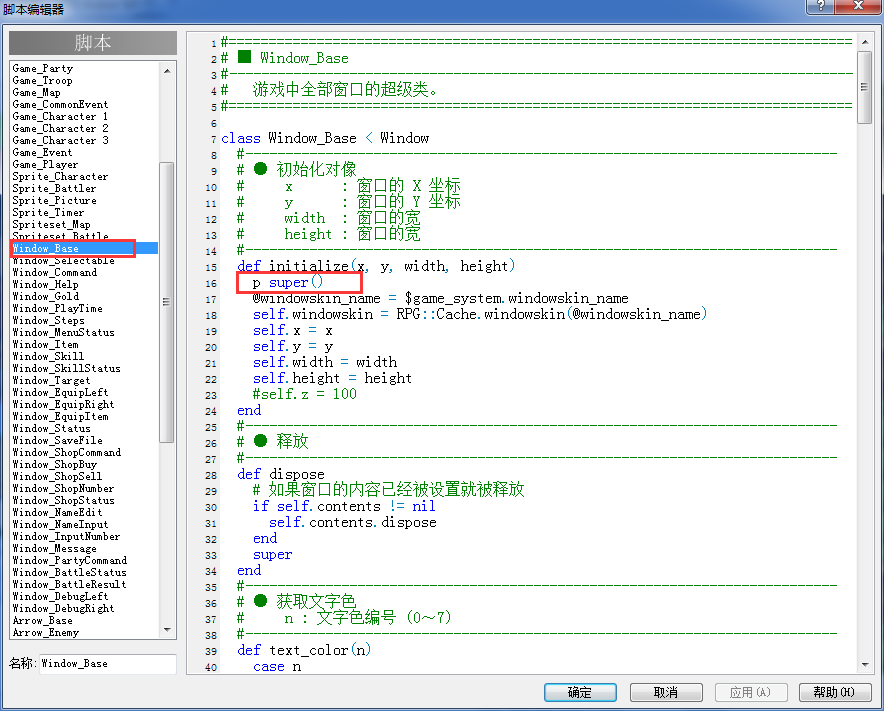884x711 pixels.
Task: Click the script list scroll-up arrow
Action: pyautogui.click(x=167, y=70)
